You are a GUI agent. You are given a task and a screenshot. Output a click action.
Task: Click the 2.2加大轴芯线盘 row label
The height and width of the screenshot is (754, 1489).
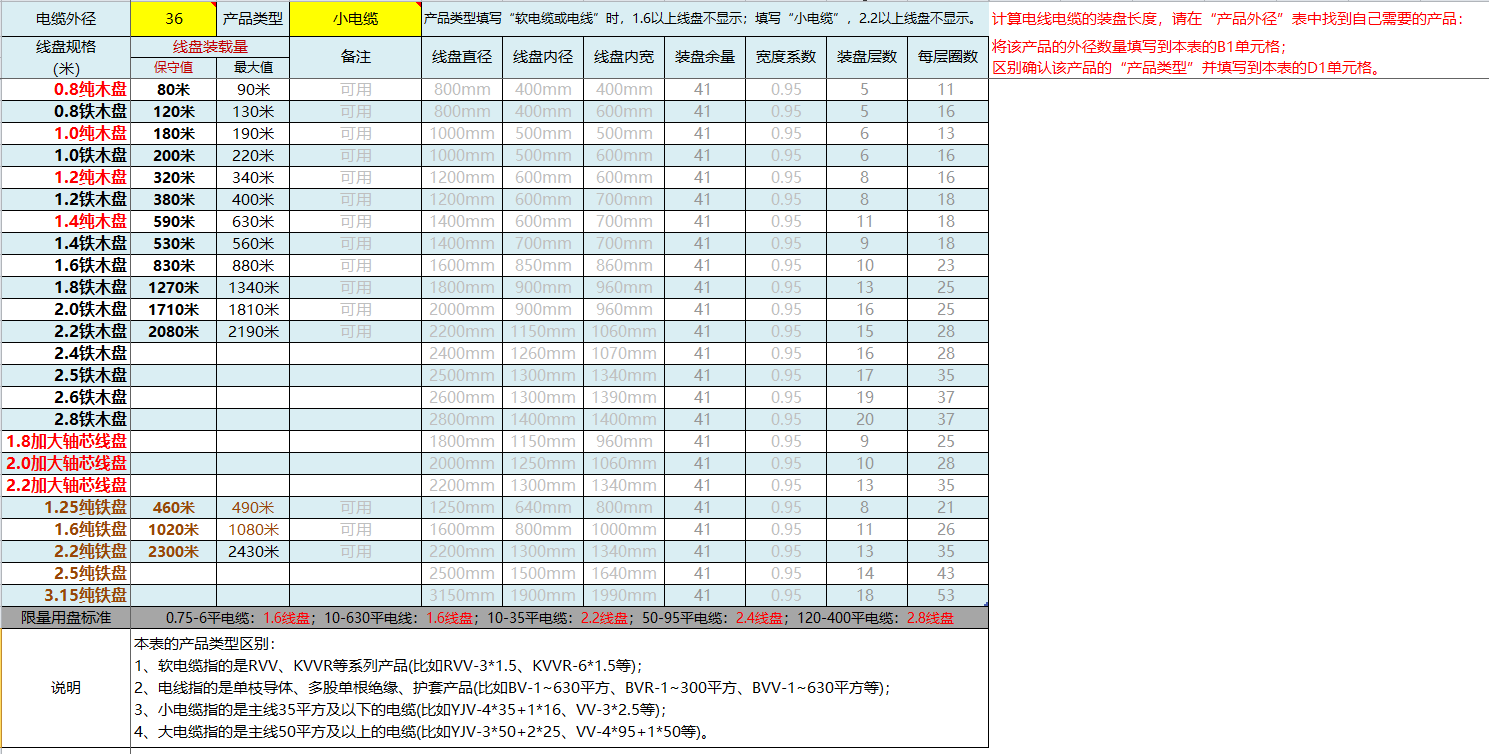coord(67,485)
